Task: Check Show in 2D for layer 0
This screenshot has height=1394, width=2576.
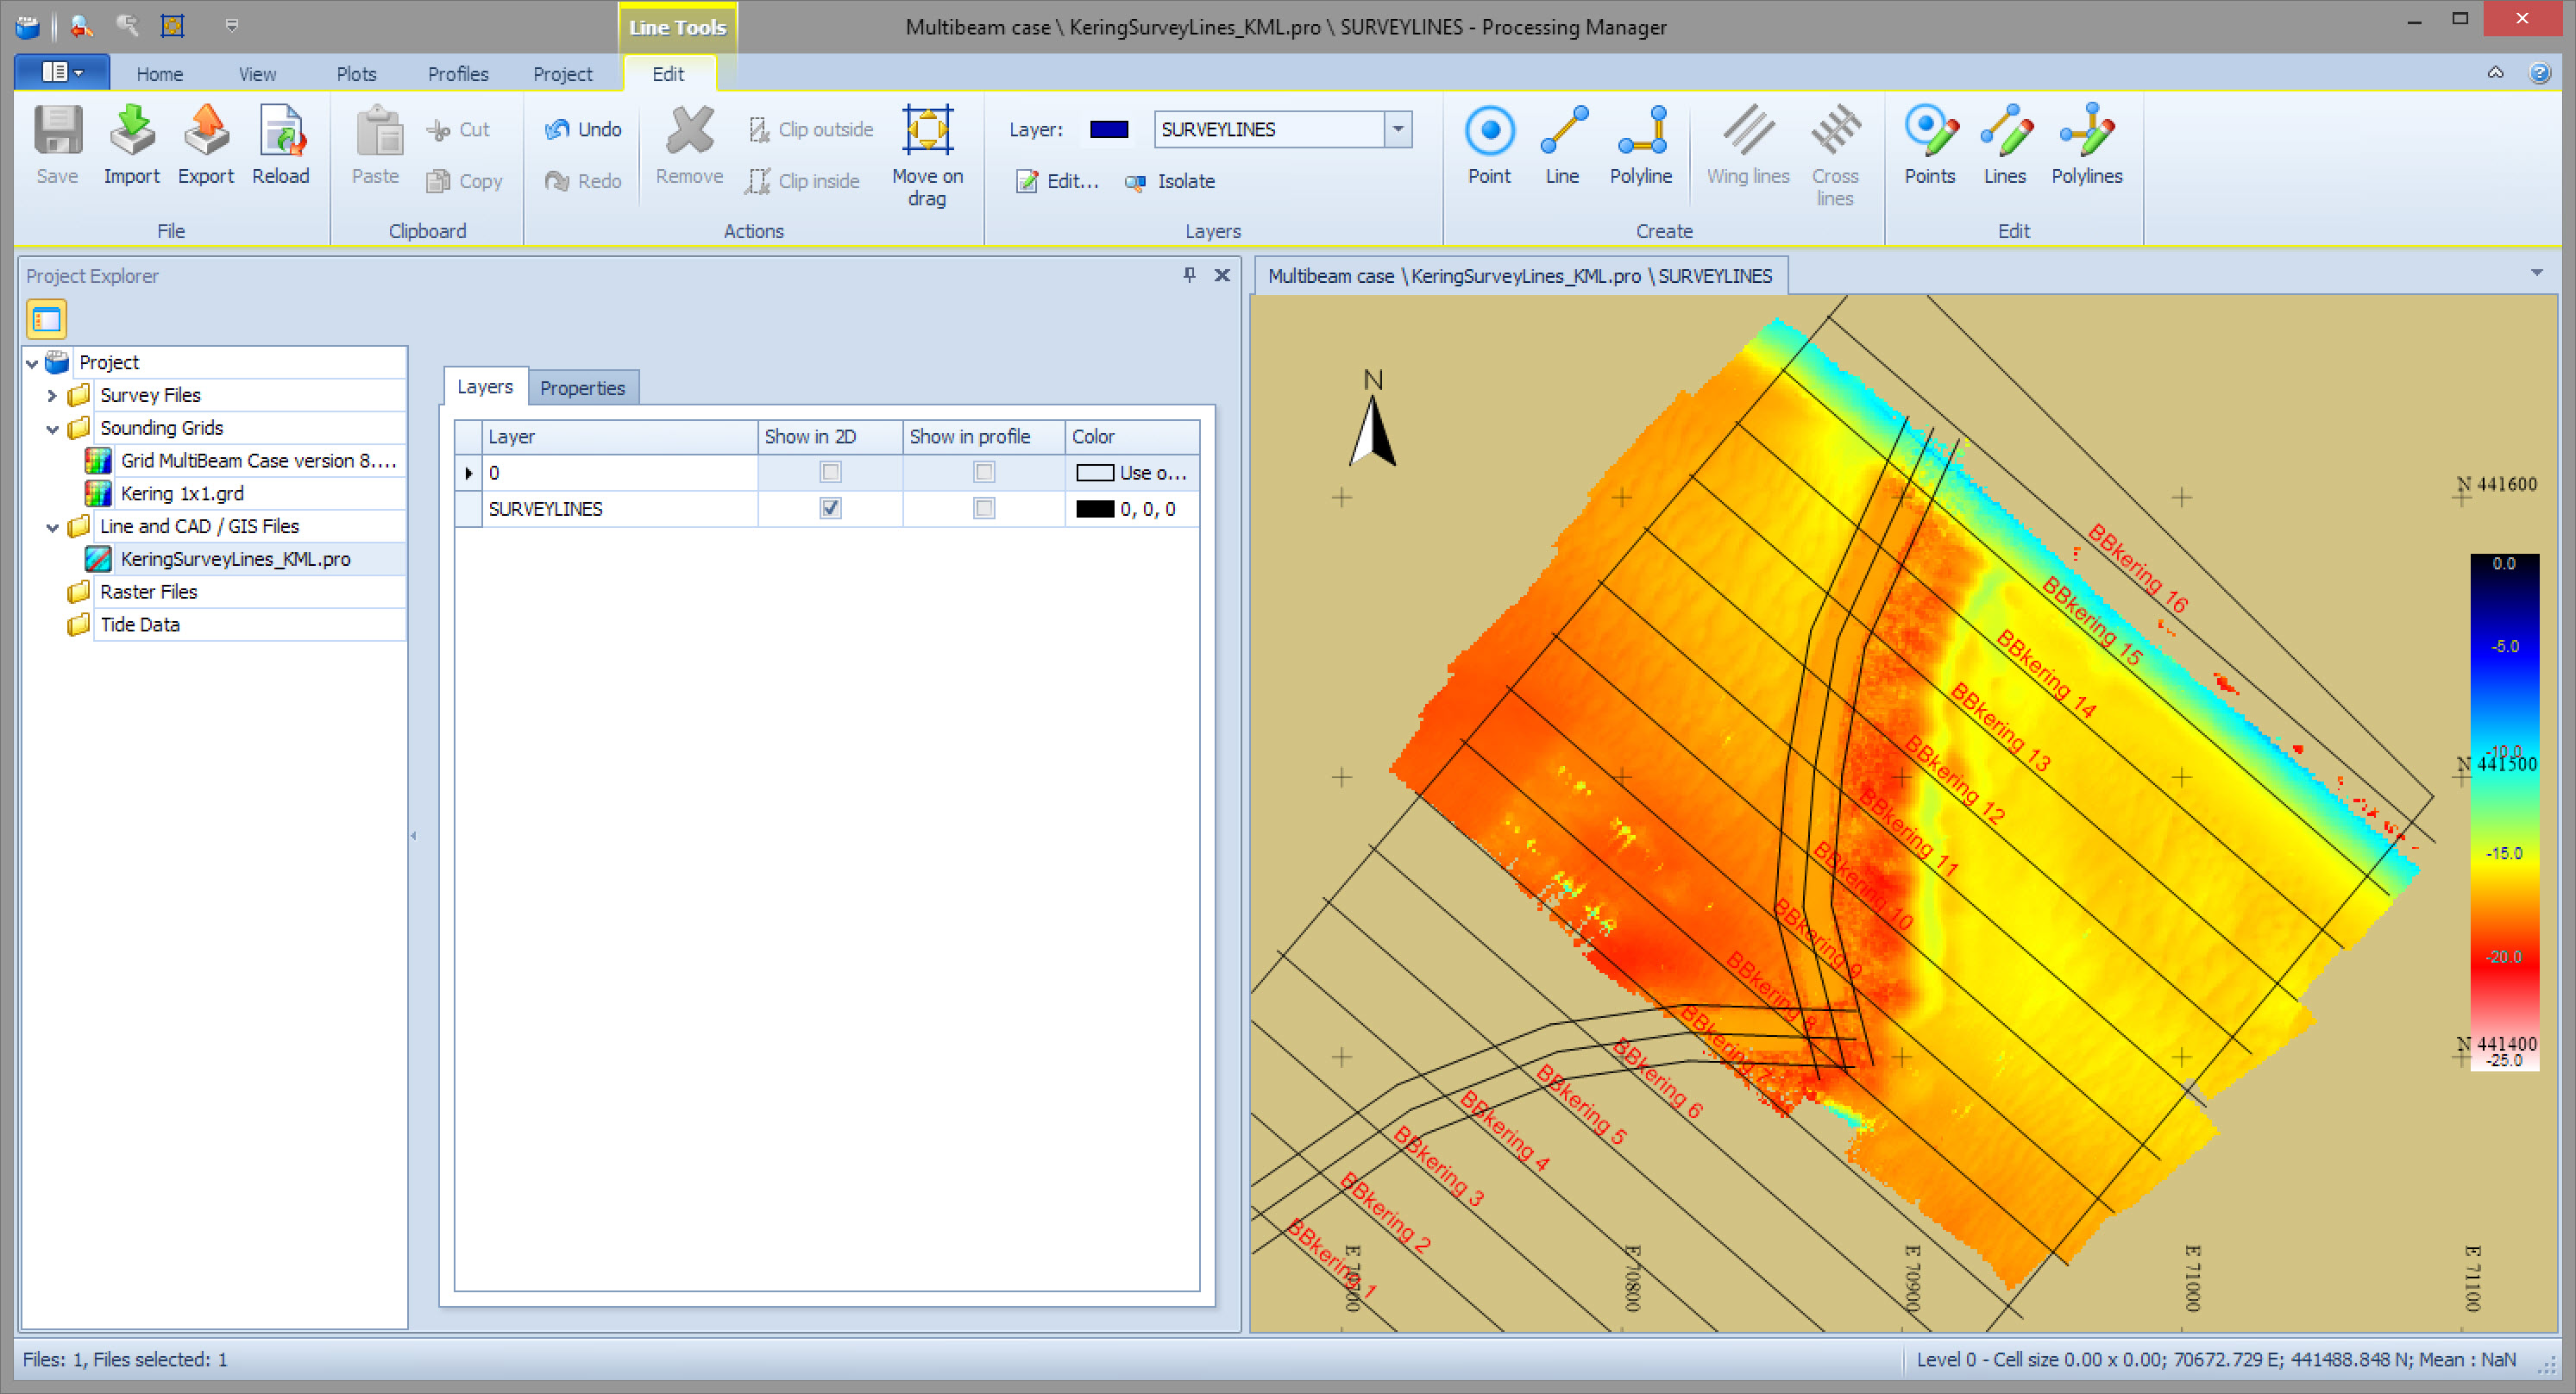Action: 830,472
